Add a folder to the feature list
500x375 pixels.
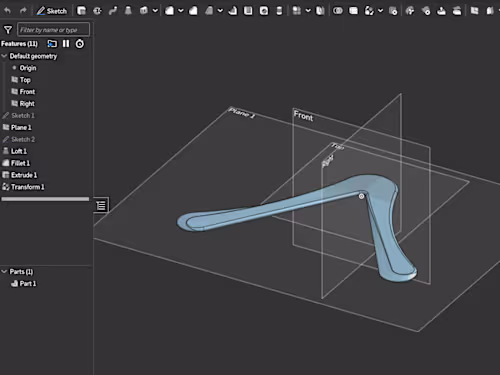[x=52, y=44]
